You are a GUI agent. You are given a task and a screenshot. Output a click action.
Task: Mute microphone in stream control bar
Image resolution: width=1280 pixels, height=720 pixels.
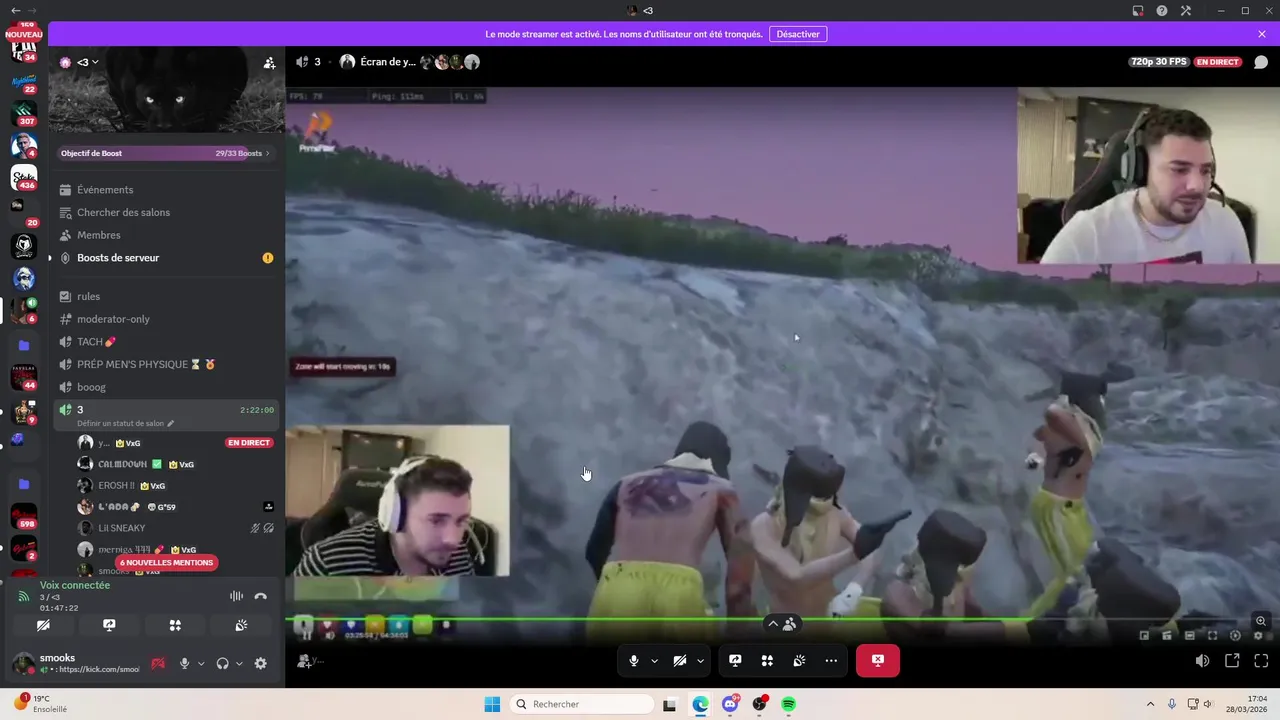[633, 661]
